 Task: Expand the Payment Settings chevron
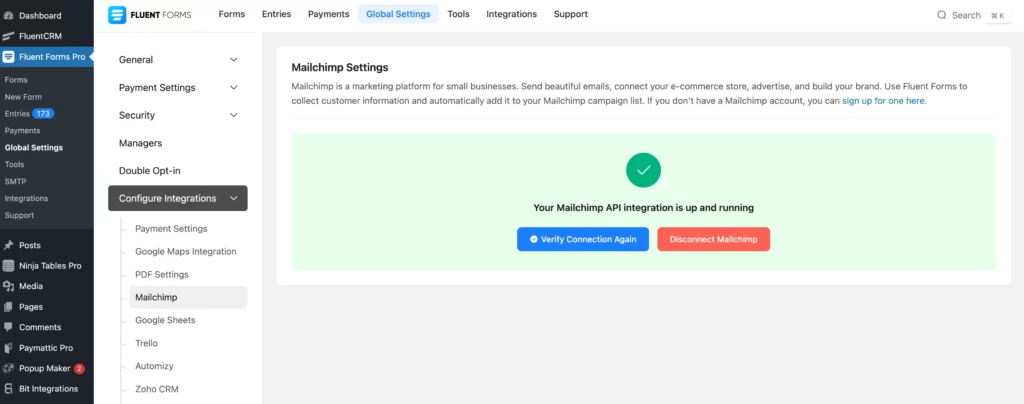click(234, 87)
